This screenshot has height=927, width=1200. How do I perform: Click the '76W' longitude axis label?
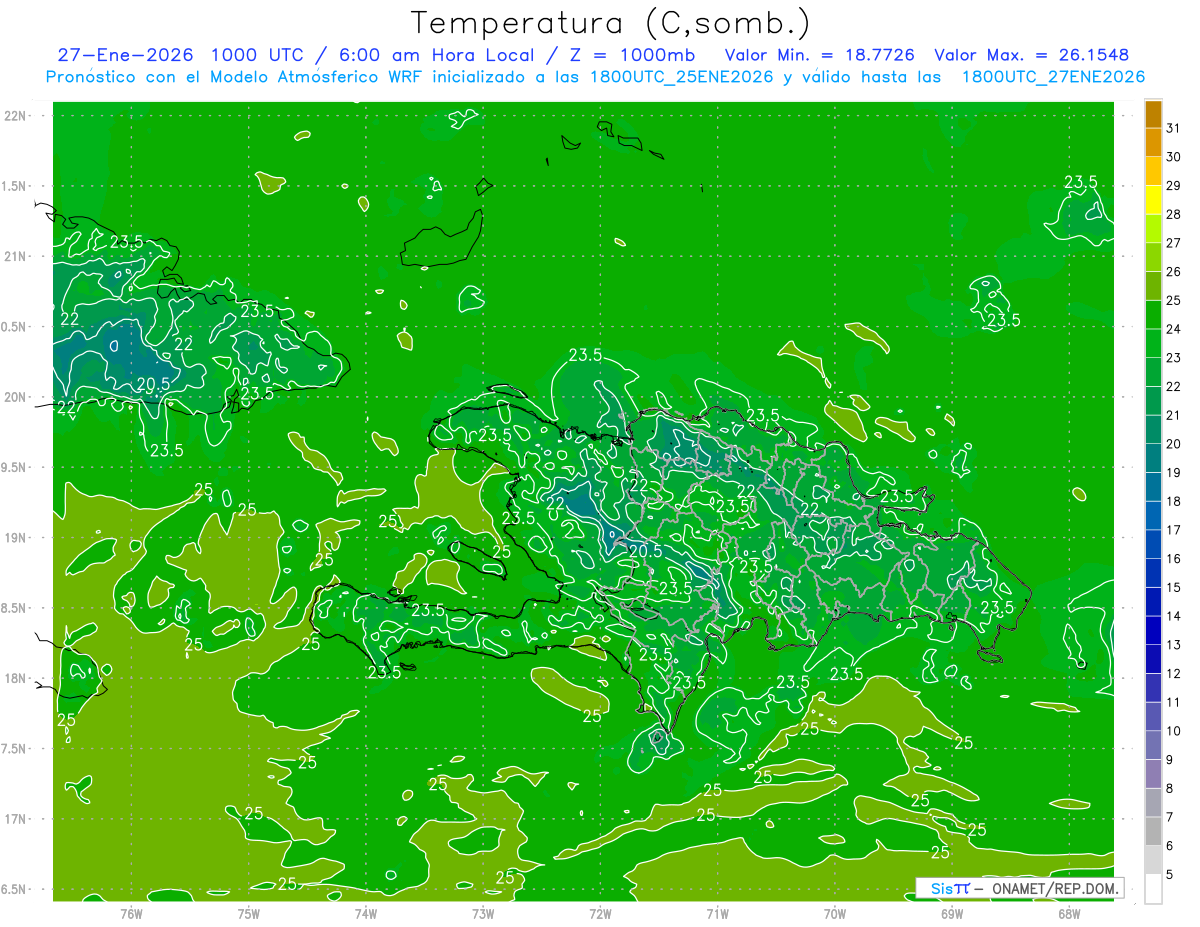point(131,913)
